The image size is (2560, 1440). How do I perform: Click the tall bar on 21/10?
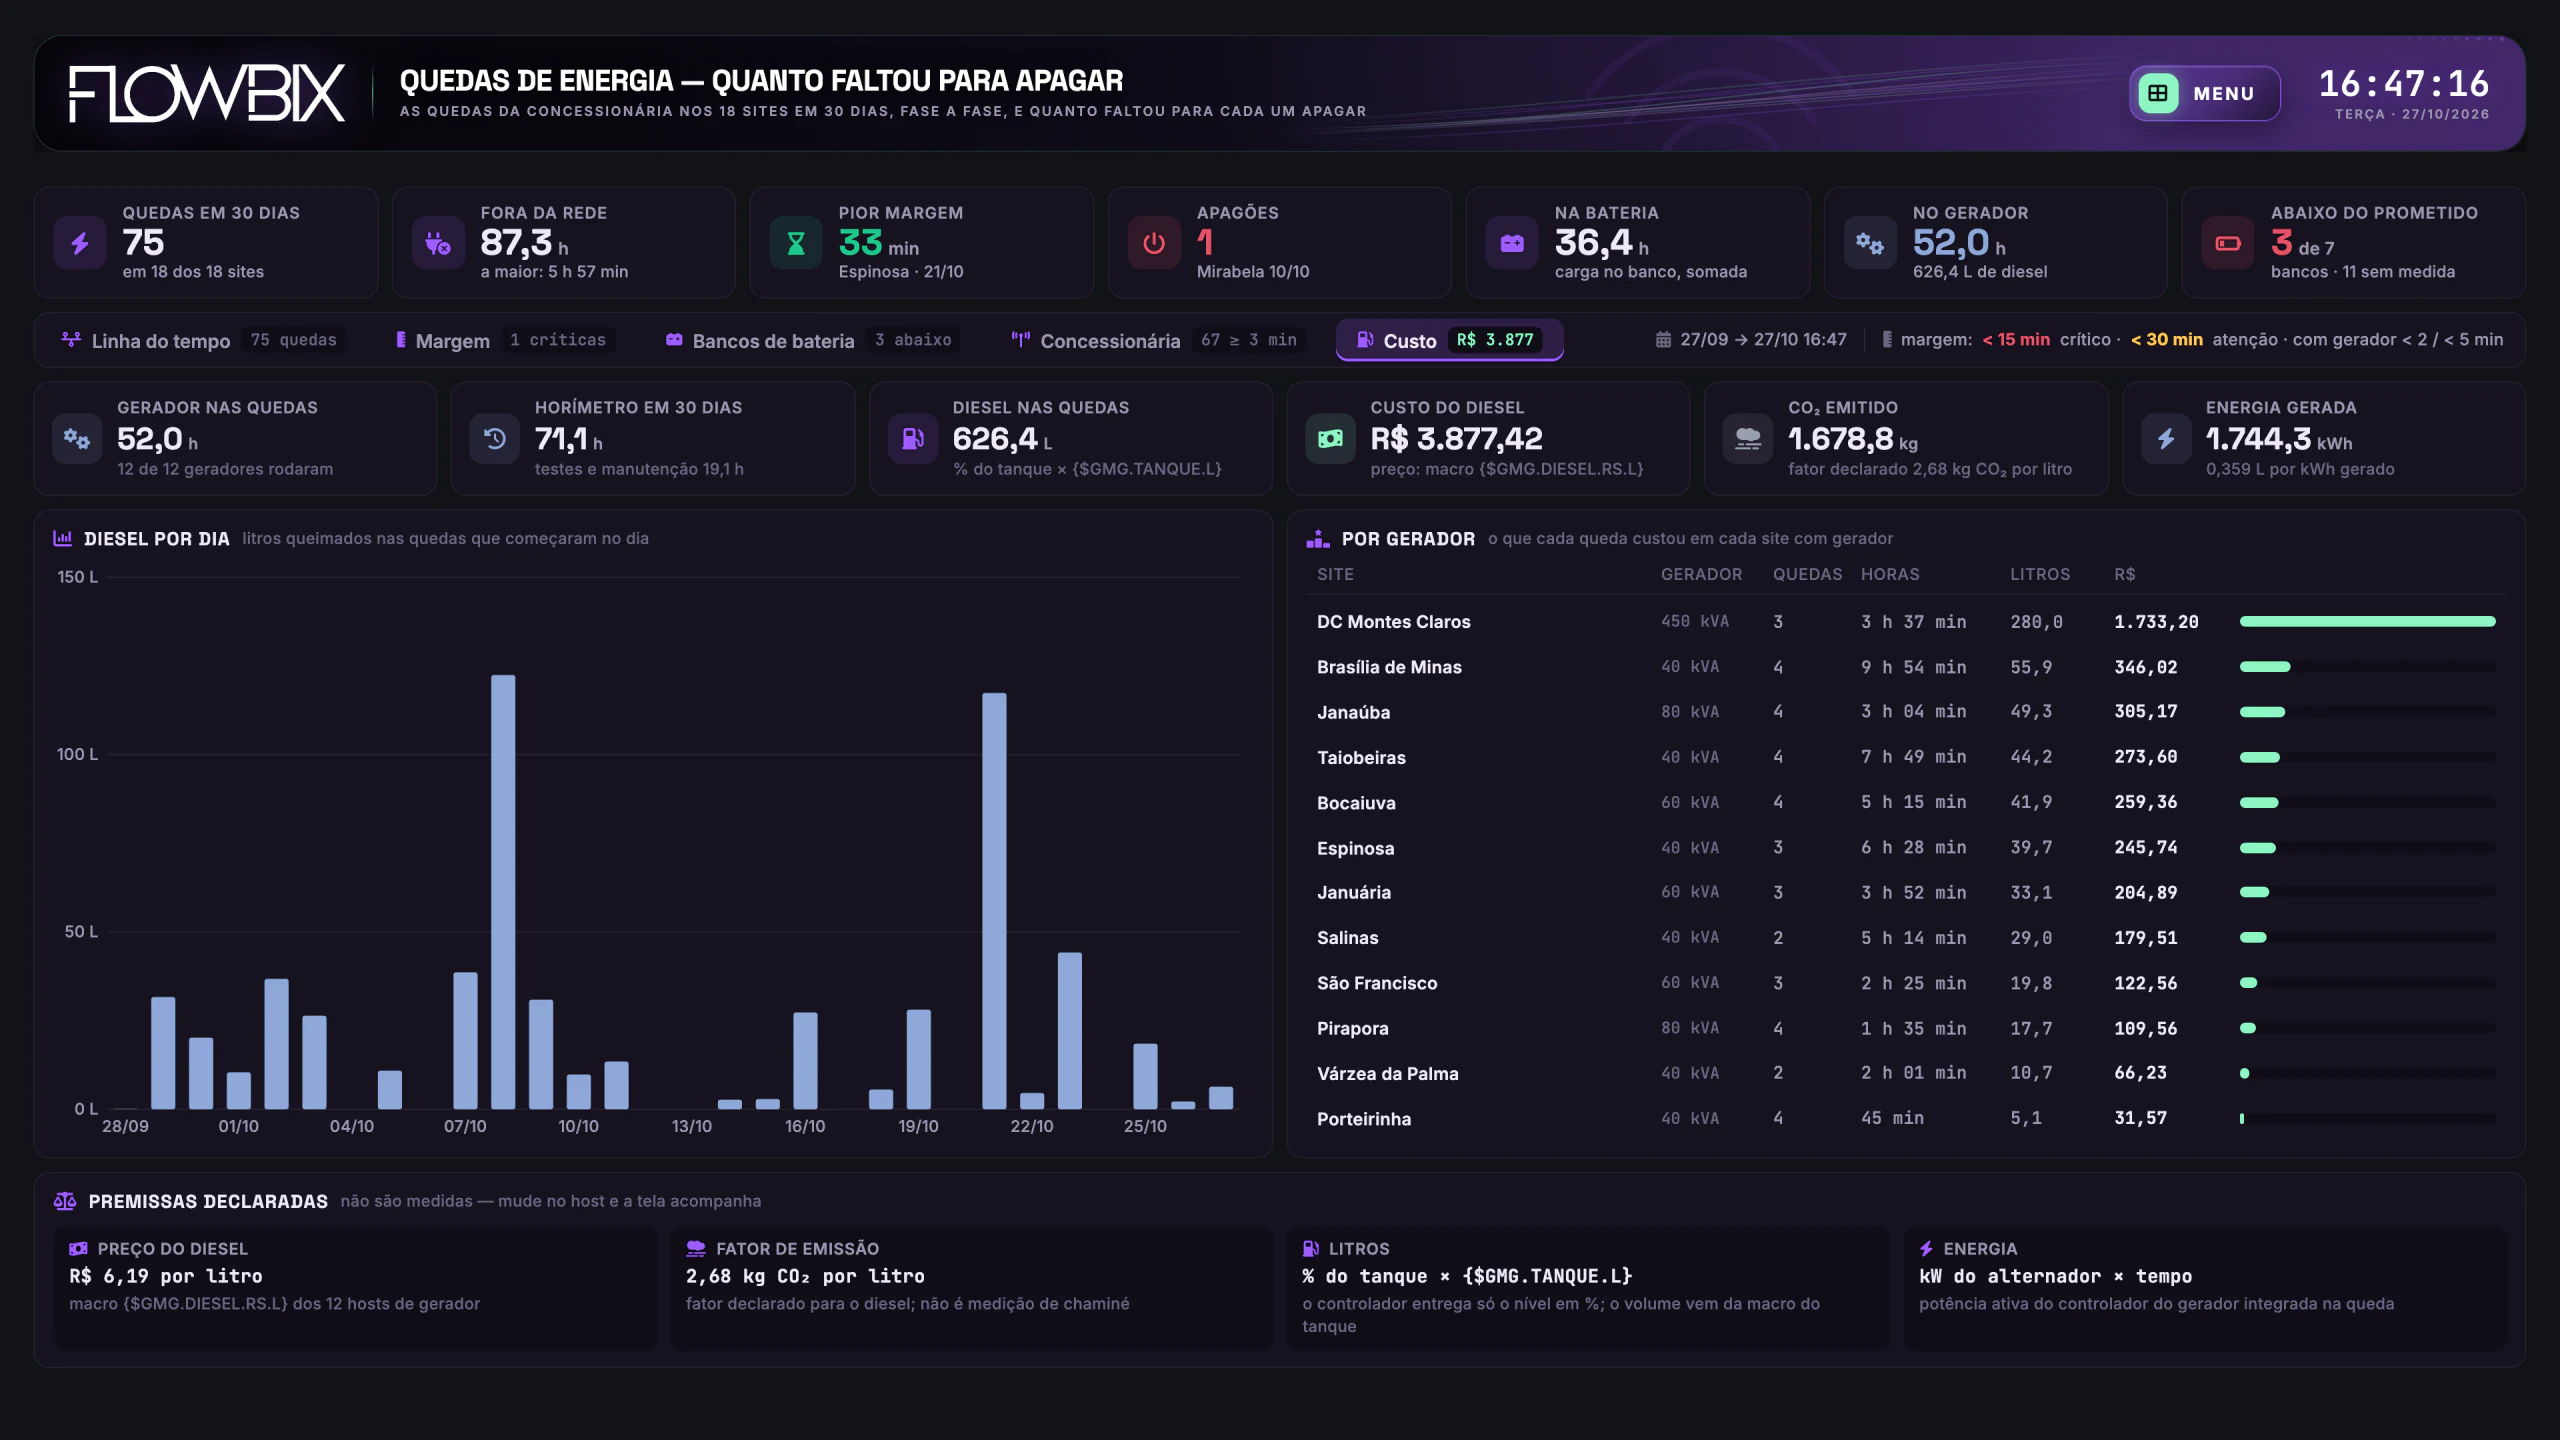[994, 901]
